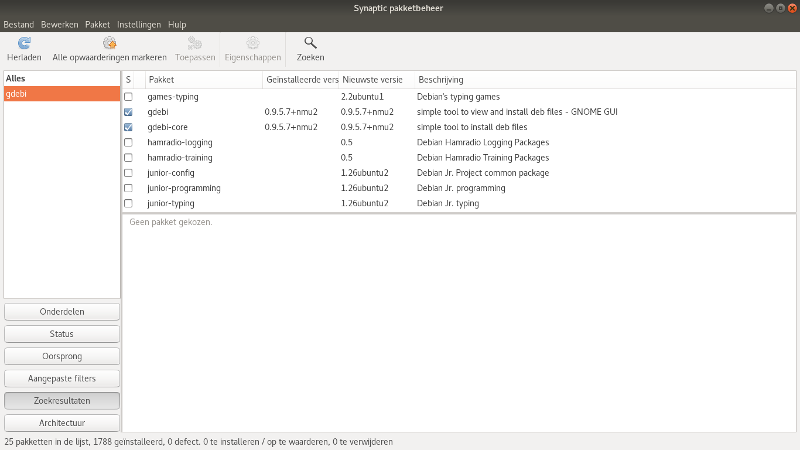
Task: Select the hamradio-logging package name
Action: pyautogui.click(x=180, y=142)
